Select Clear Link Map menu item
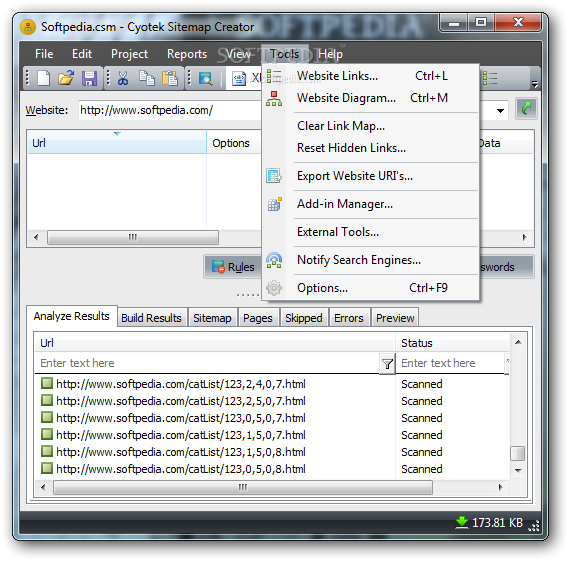 click(370, 126)
